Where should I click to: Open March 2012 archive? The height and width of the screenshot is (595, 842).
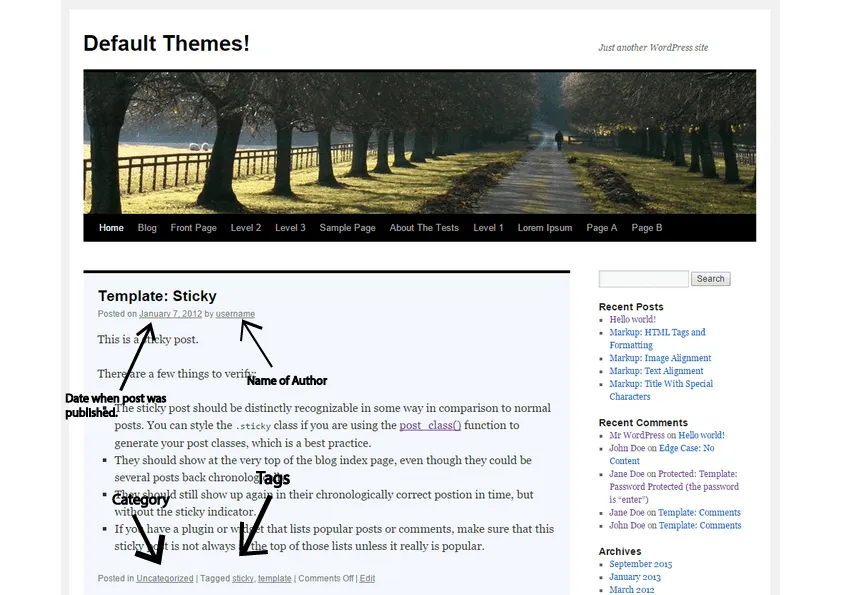coord(632,589)
